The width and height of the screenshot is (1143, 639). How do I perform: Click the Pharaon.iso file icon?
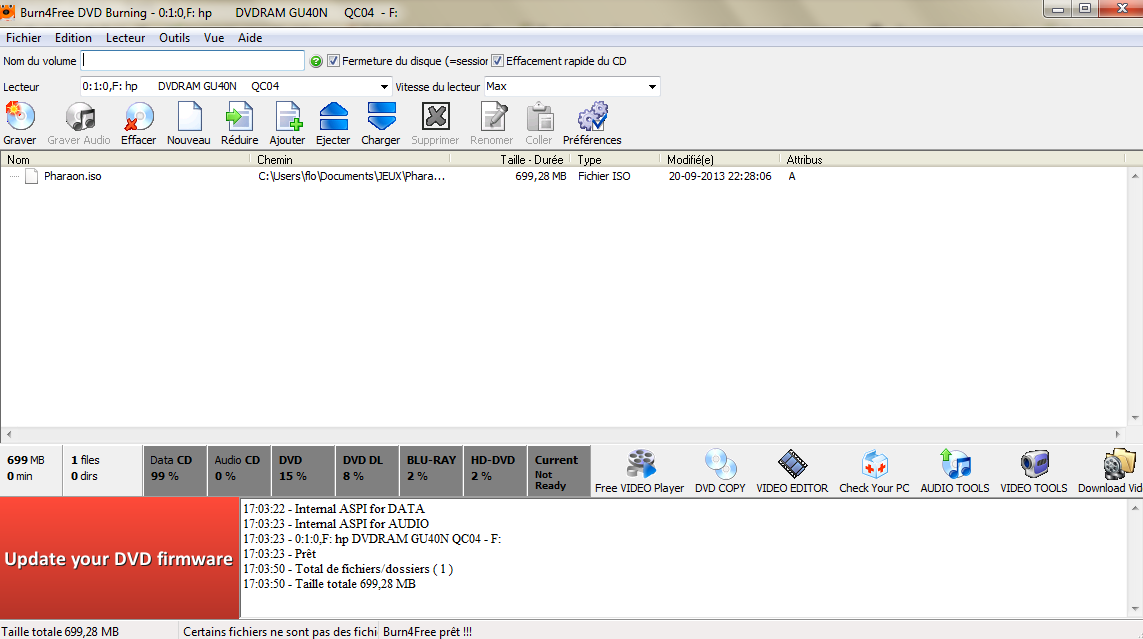pyautogui.click(x=31, y=176)
